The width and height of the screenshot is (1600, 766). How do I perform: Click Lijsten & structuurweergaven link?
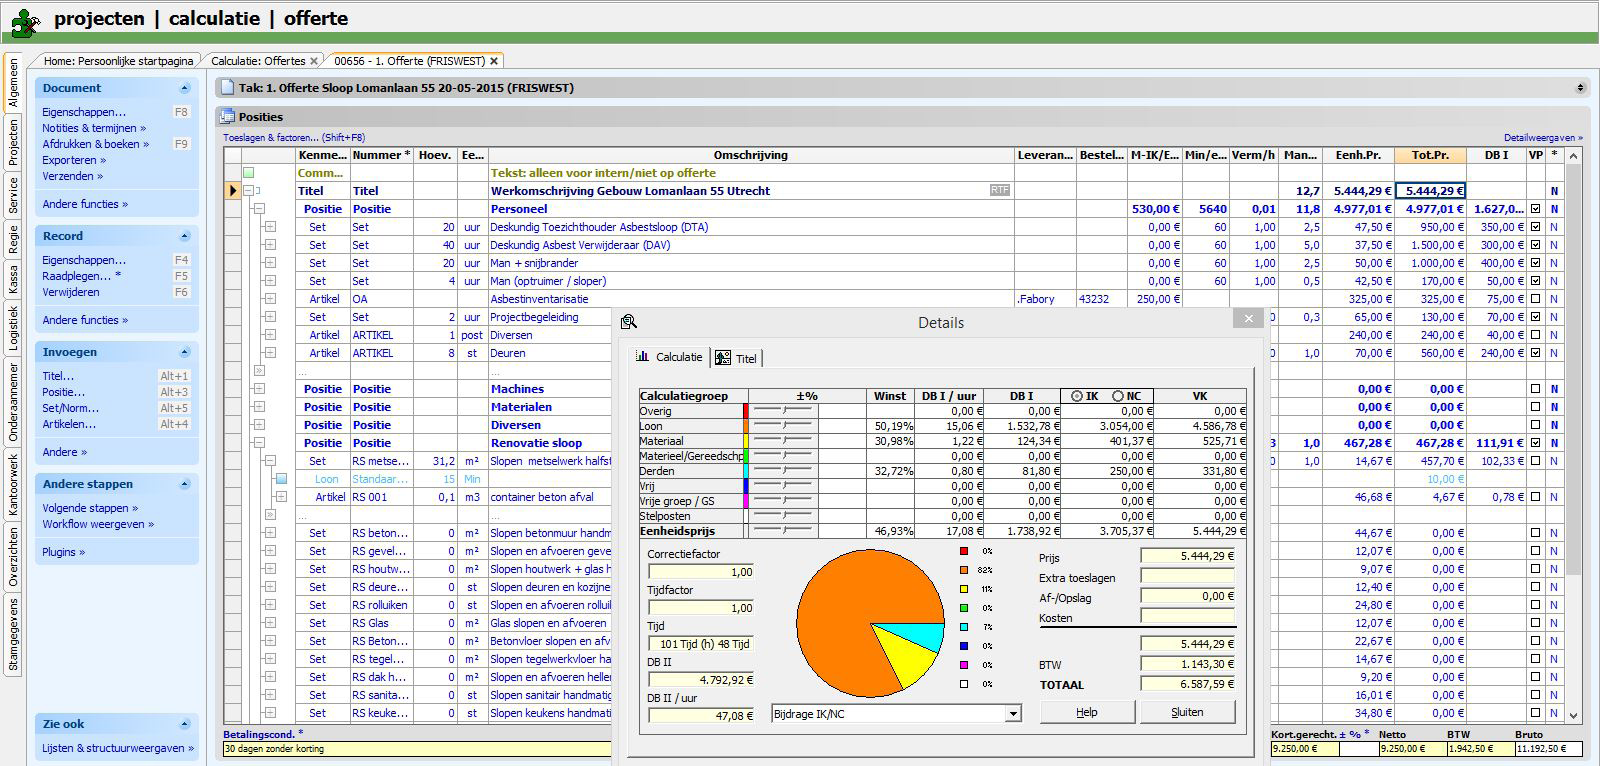[118, 748]
